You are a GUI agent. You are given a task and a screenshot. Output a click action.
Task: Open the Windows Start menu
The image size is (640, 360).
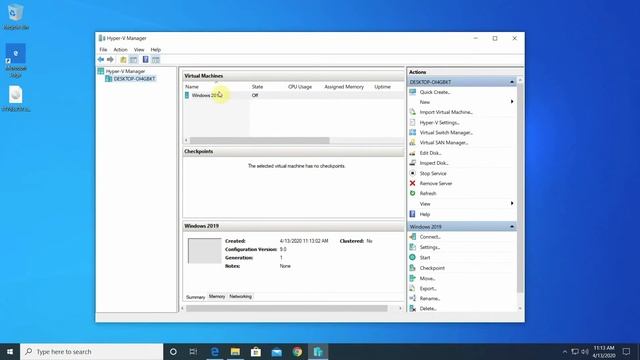10,351
